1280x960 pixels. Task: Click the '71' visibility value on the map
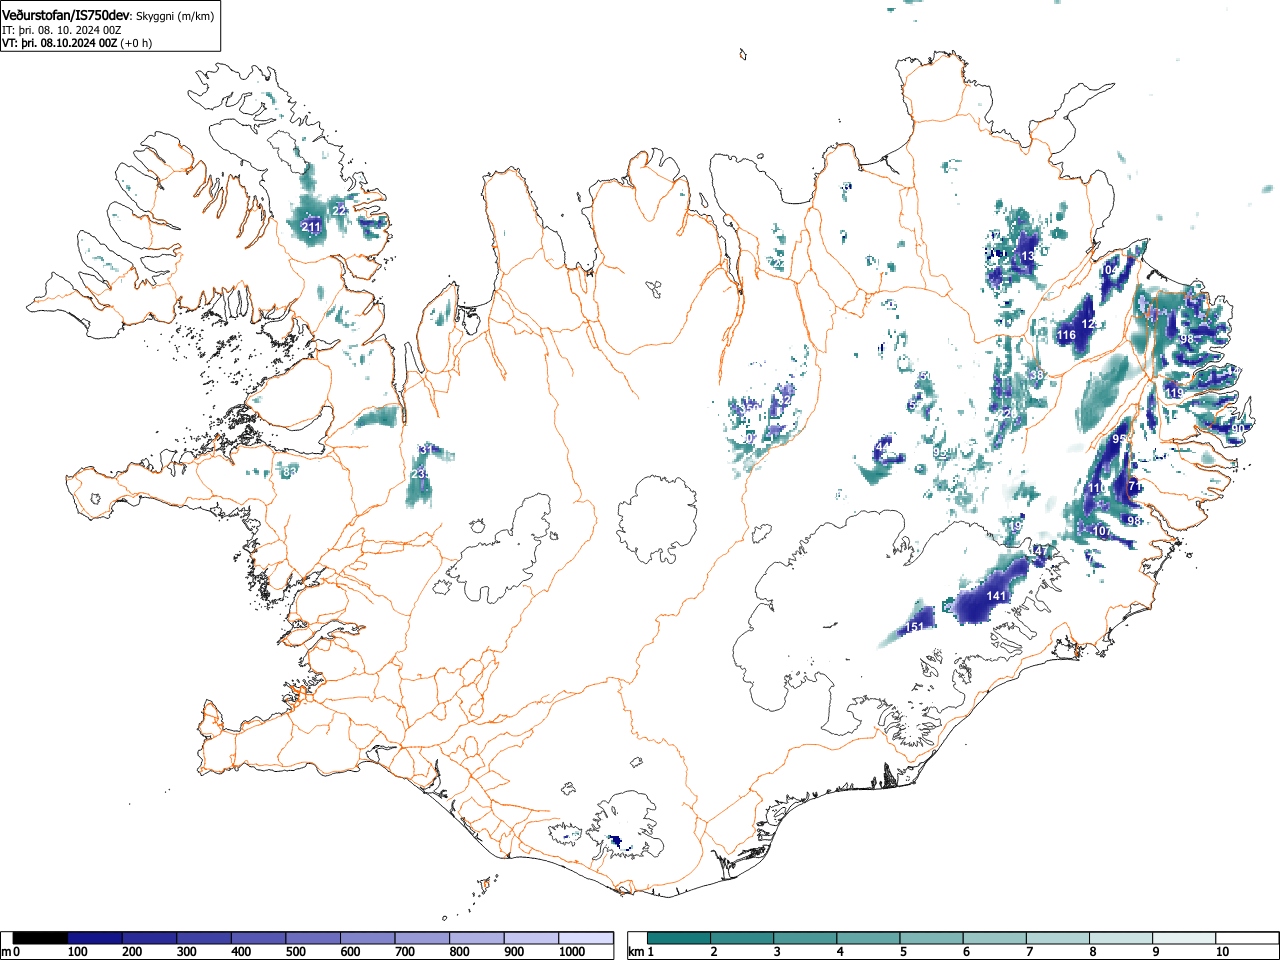[x=1134, y=486]
